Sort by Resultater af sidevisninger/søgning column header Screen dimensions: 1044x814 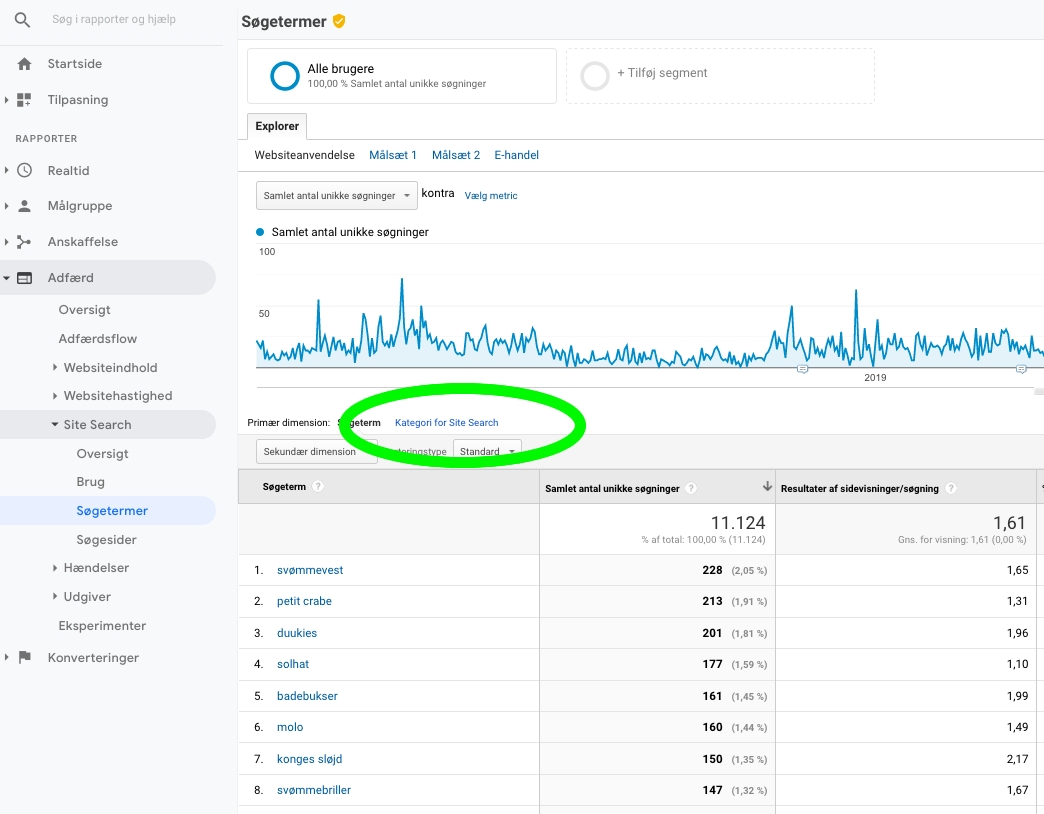[x=860, y=489]
